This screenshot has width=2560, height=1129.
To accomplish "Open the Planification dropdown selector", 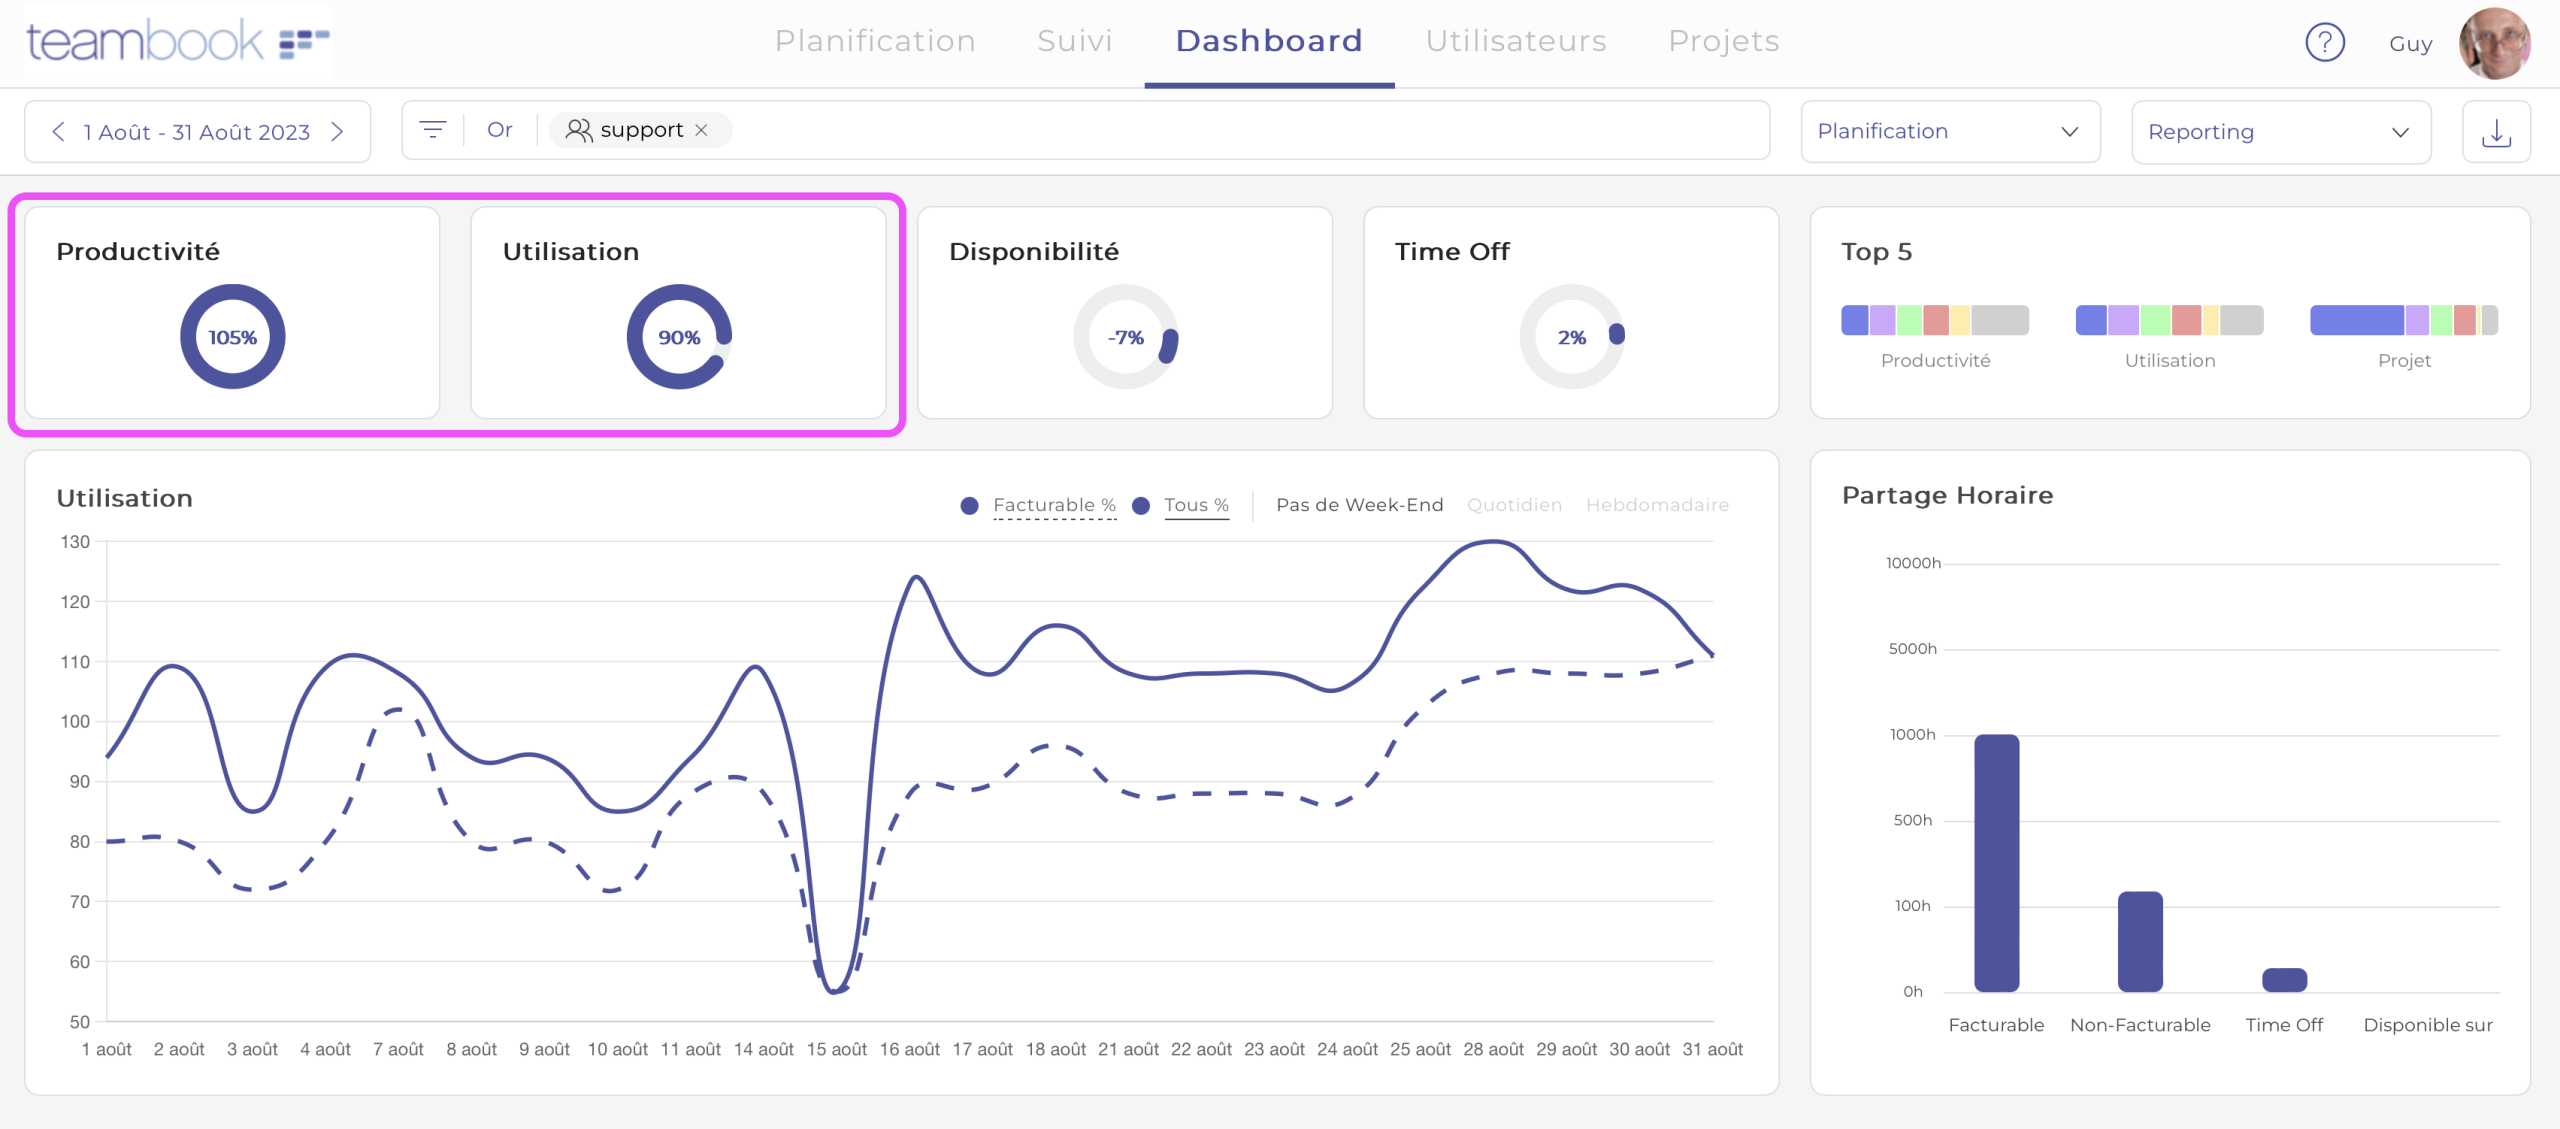I will click(x=1949, y=131).
